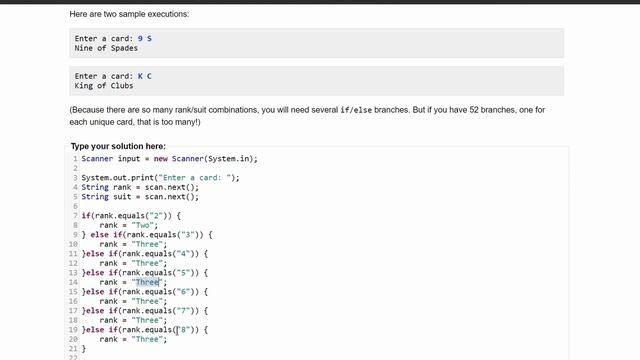
Task: Click the else if(rank.equals("6")) line
Action: [144, 291]
